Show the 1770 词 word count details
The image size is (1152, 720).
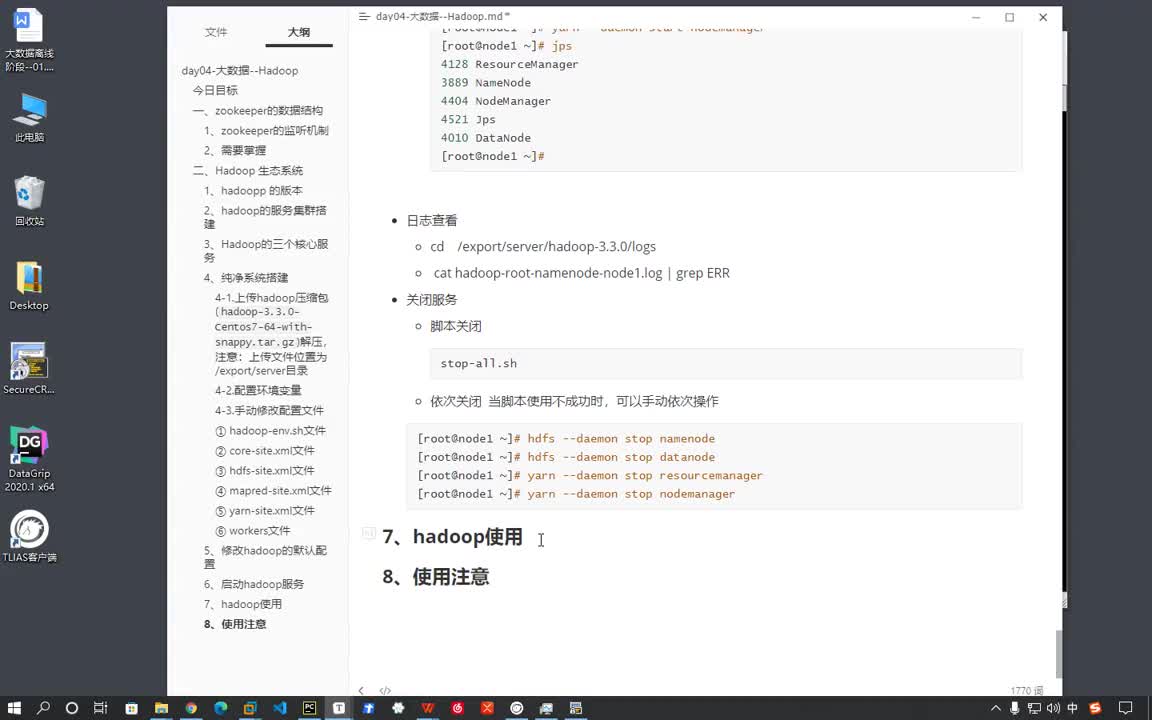(x=1026, y=691)
